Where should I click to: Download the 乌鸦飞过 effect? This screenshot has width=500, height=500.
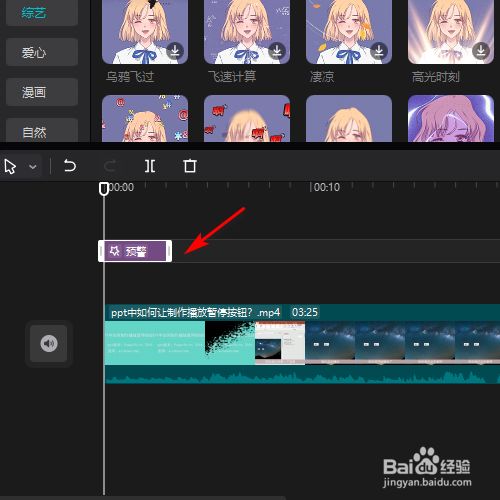click(x=175, y=51)
